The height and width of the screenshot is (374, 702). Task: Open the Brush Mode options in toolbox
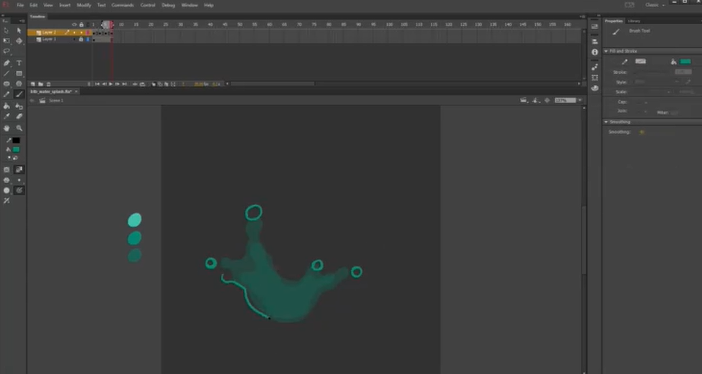click(6, 180)
